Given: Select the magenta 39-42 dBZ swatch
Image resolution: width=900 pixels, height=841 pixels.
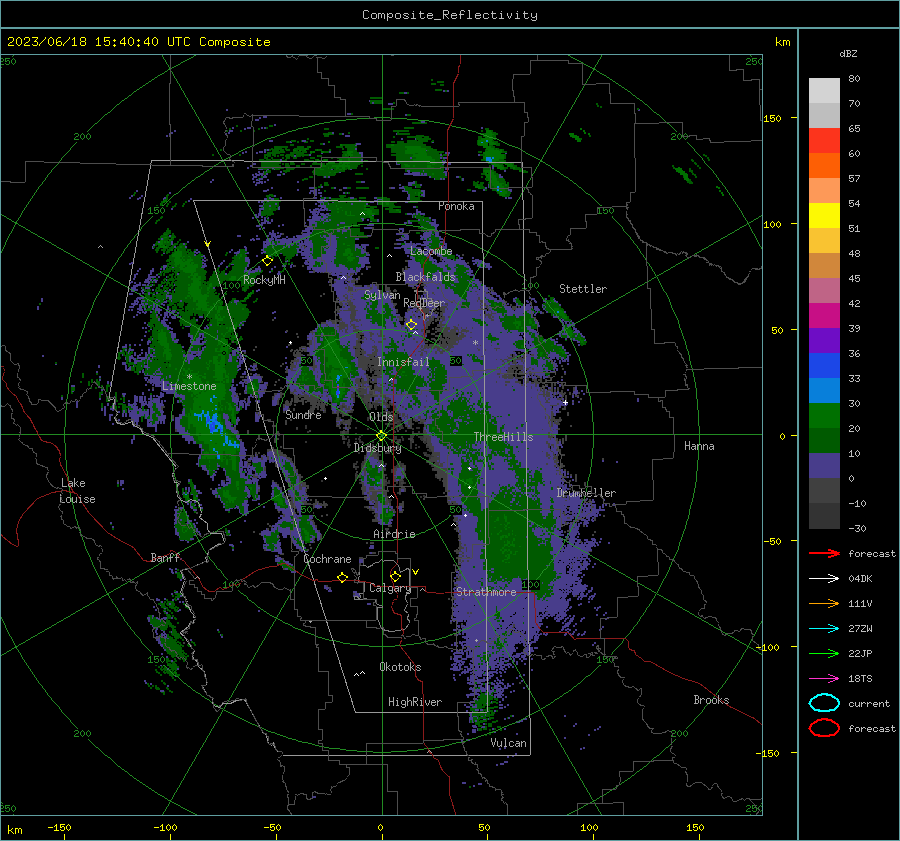Looking at the screenshot, I should [x=824, y=316].
